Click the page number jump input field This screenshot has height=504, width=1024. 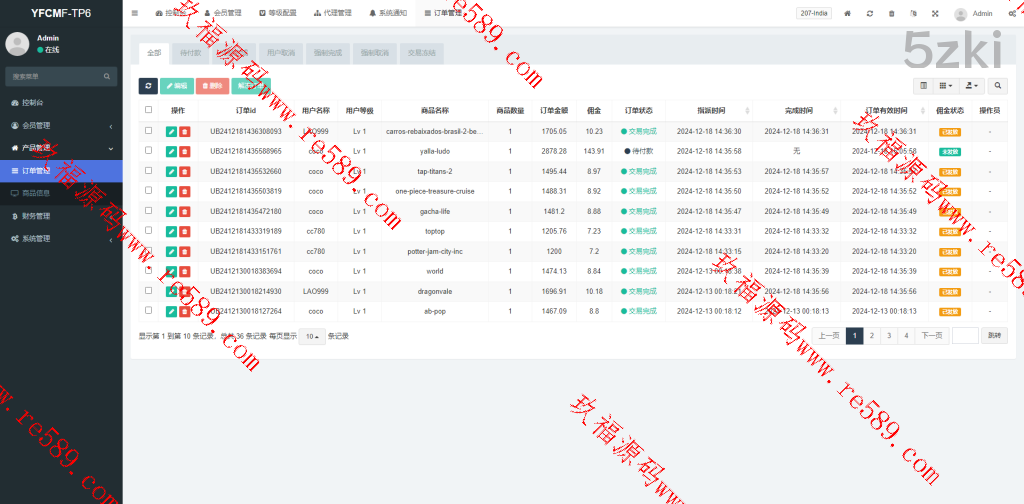click(965, 336)
